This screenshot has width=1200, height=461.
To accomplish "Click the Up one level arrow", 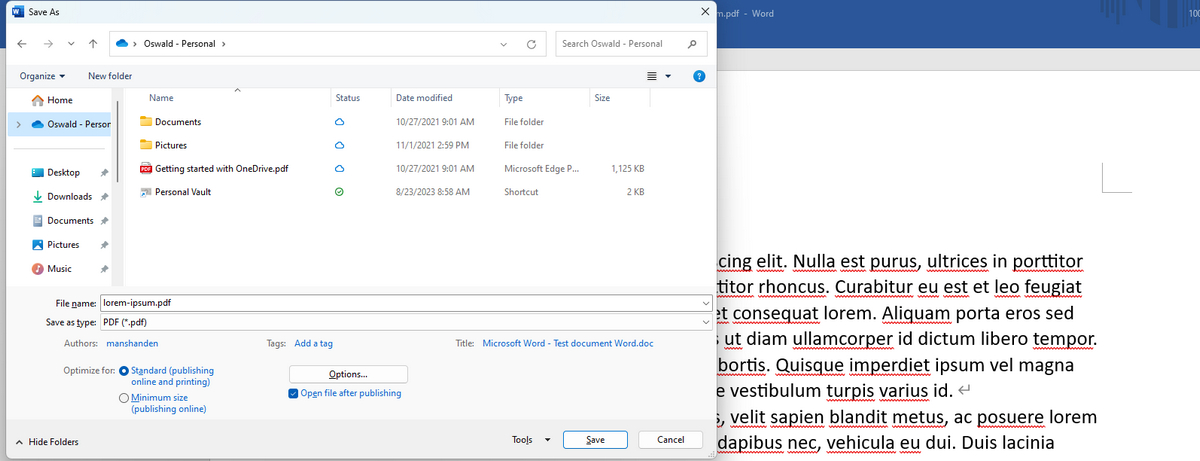I will coord(93,44).
